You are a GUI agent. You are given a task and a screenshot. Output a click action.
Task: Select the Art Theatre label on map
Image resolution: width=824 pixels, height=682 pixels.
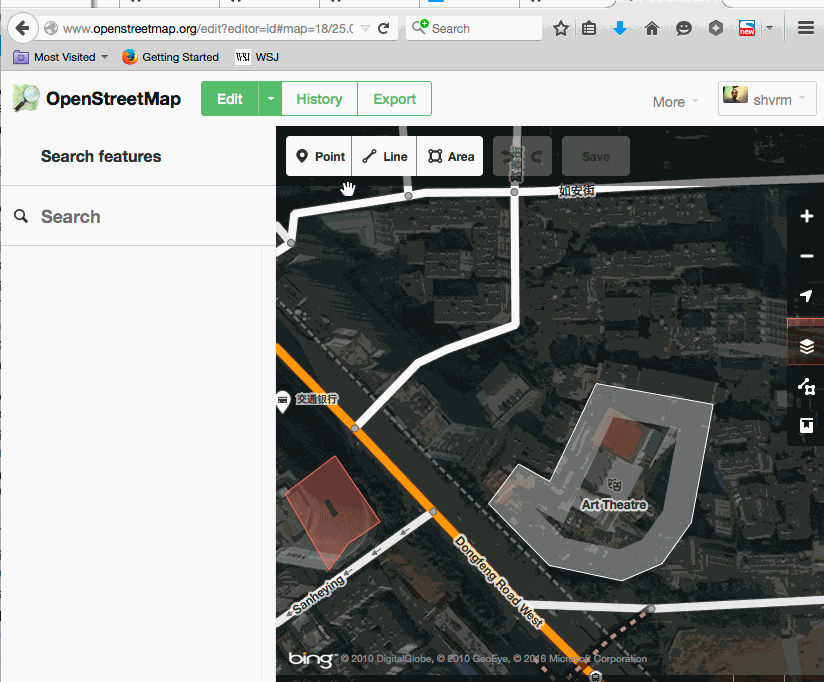pyautogui.click(x=614, y=504)
